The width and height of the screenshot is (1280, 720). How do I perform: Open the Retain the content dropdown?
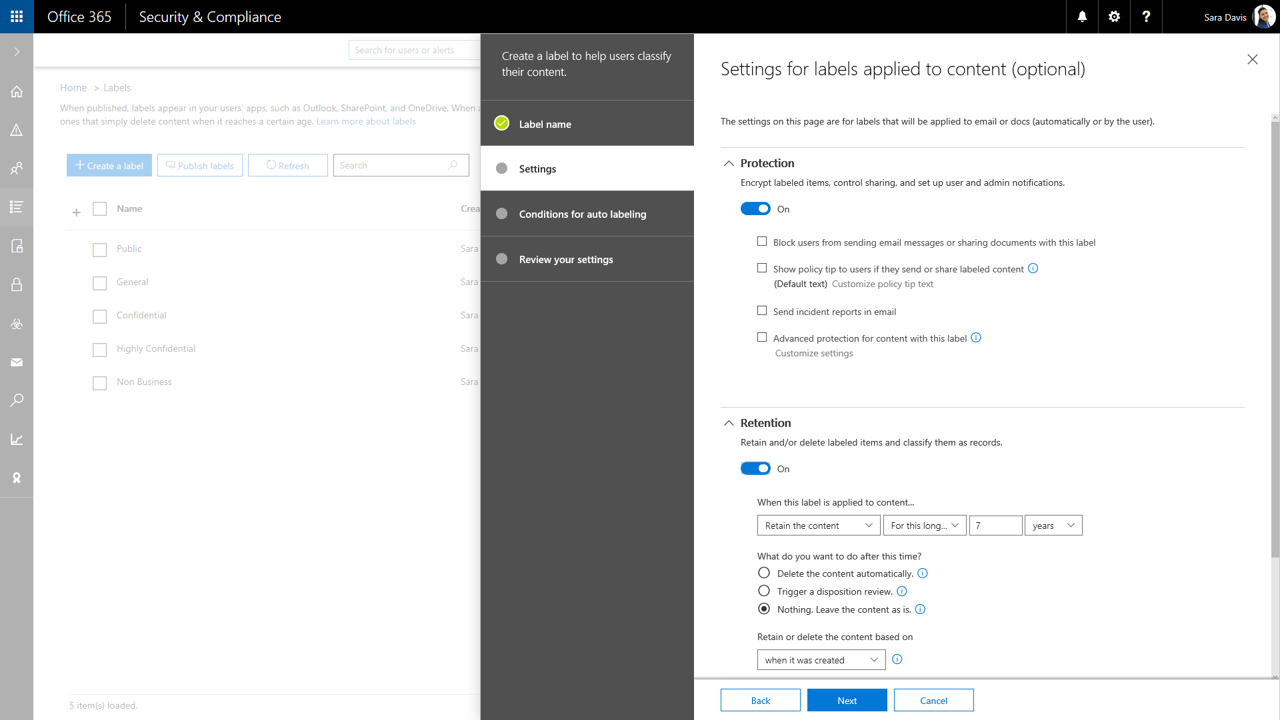click(817, 525)
